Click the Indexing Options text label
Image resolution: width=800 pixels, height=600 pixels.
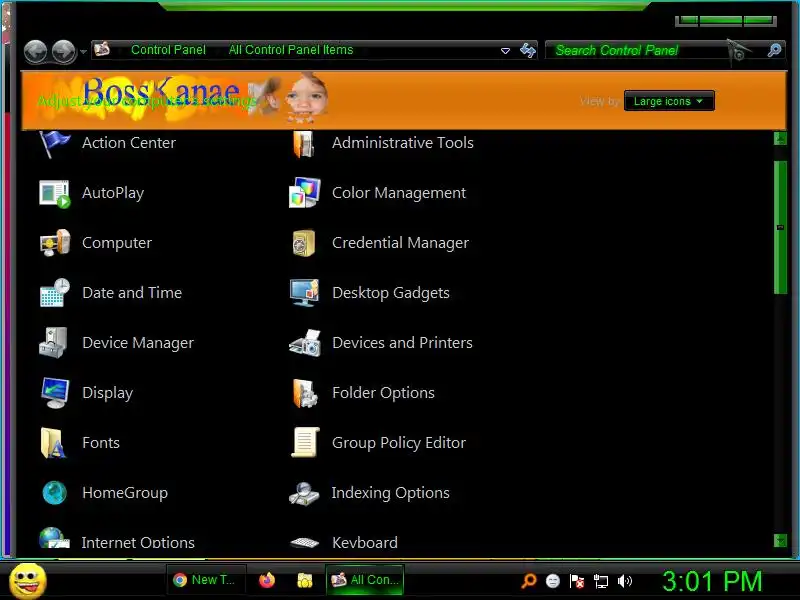point(391,493)
